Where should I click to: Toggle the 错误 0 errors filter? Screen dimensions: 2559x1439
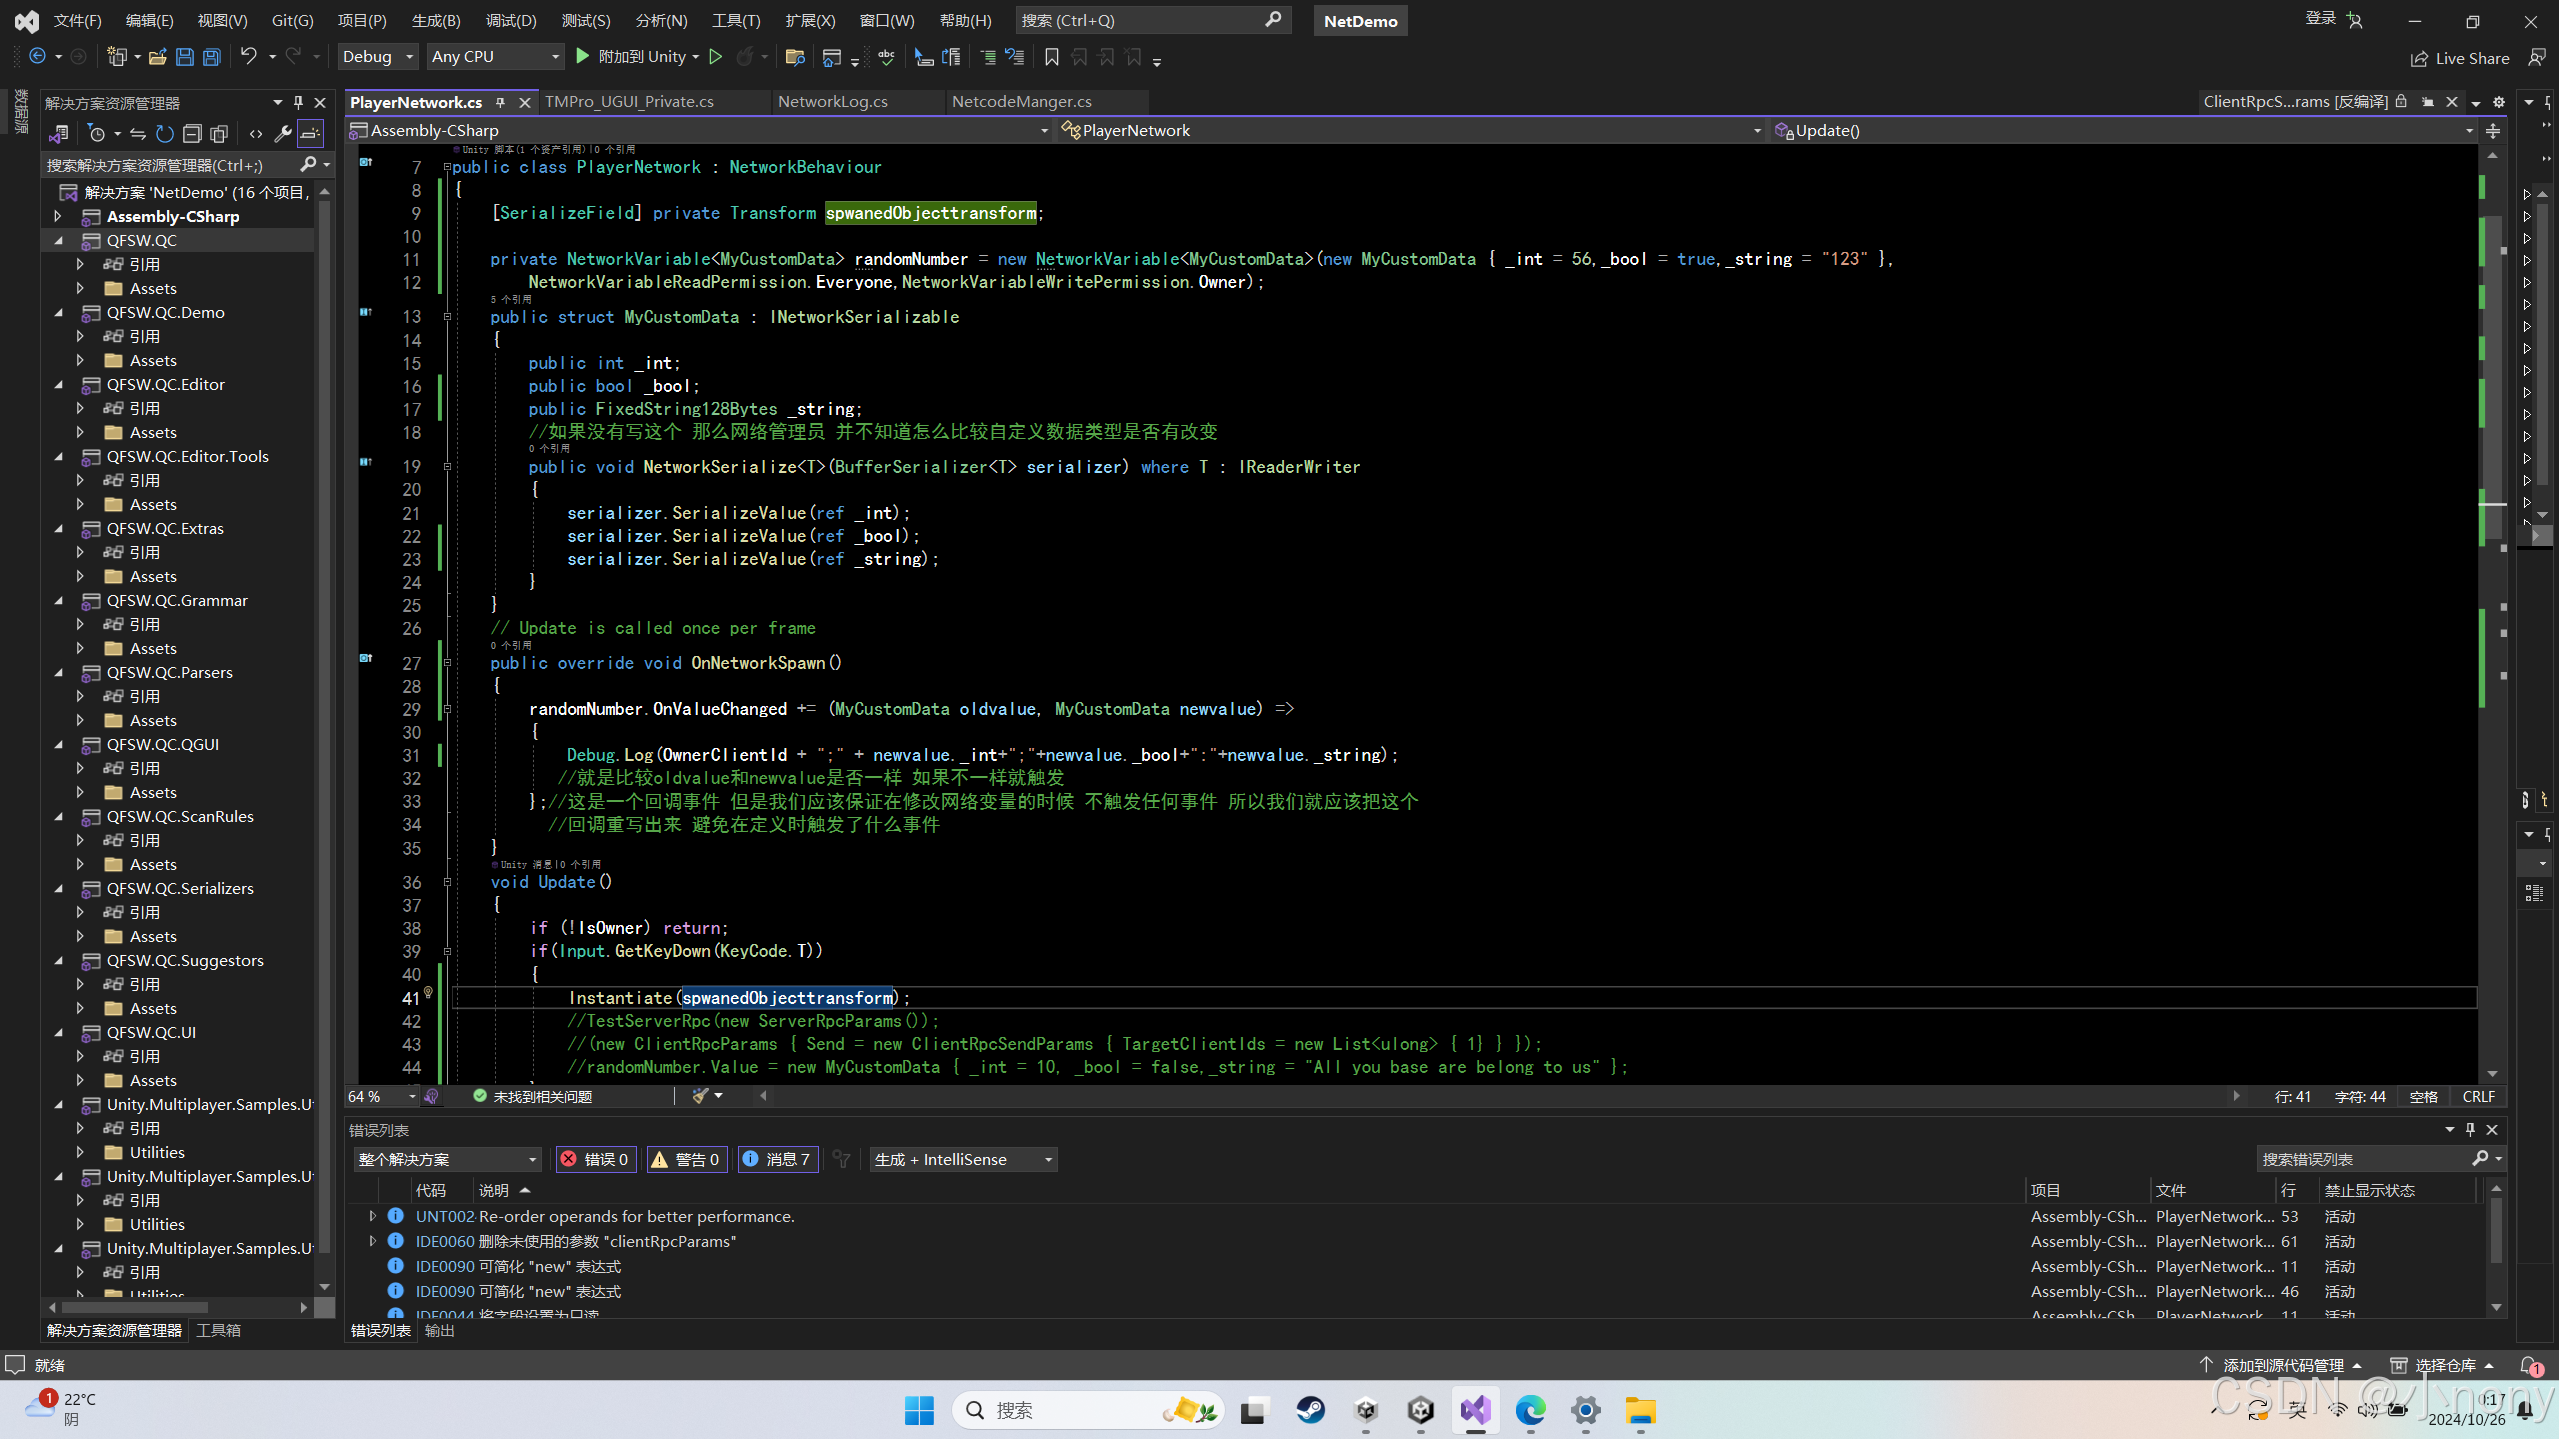595,1159
